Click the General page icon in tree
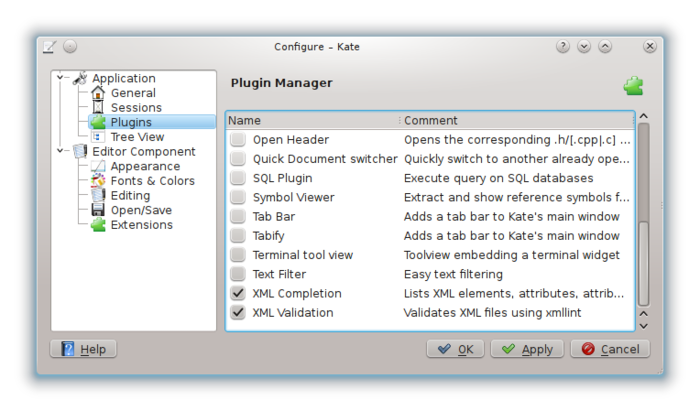The width and height of the screenshot is (700, 411). click(98, 93)
